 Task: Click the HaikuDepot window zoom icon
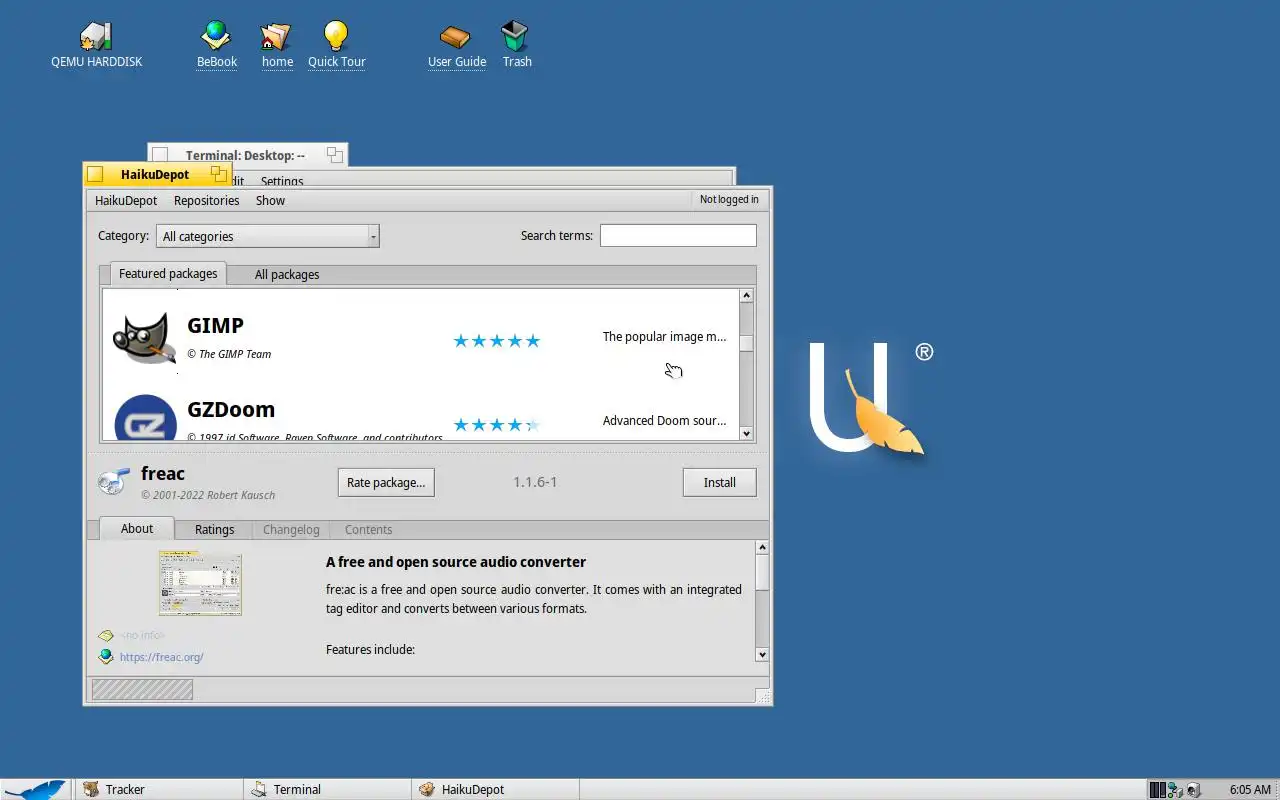click(219, 174)
